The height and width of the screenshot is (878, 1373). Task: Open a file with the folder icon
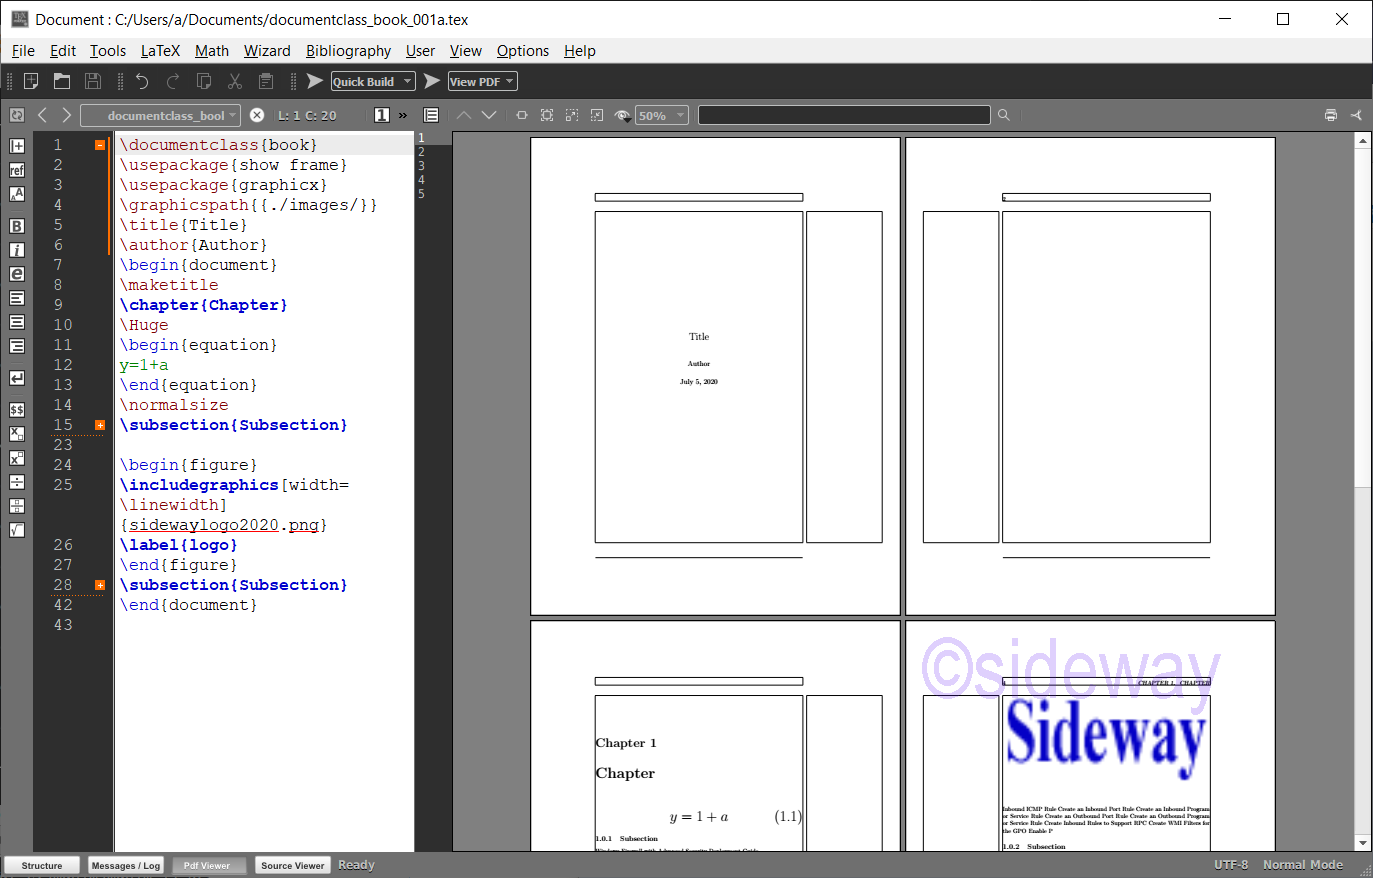click(x=62, y=81)
